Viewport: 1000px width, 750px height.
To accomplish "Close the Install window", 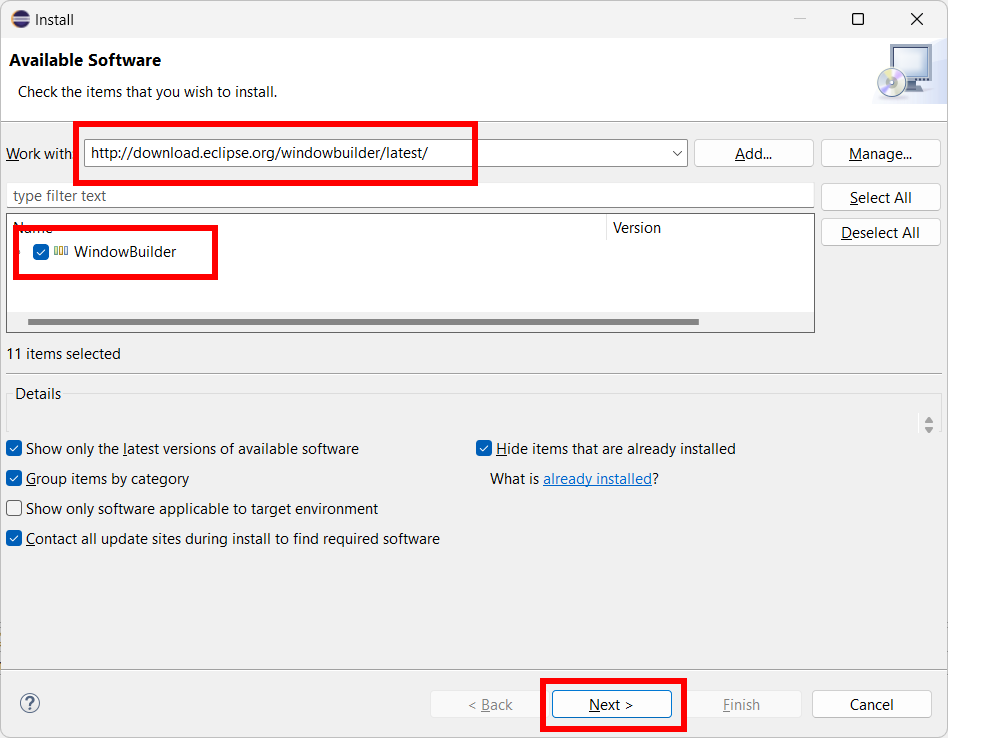I will click(x=916, y=19).
